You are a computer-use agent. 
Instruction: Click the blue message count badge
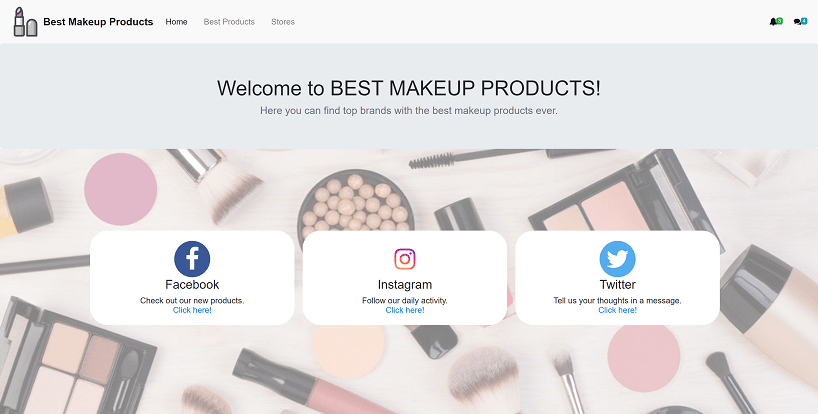pos(804,21)
